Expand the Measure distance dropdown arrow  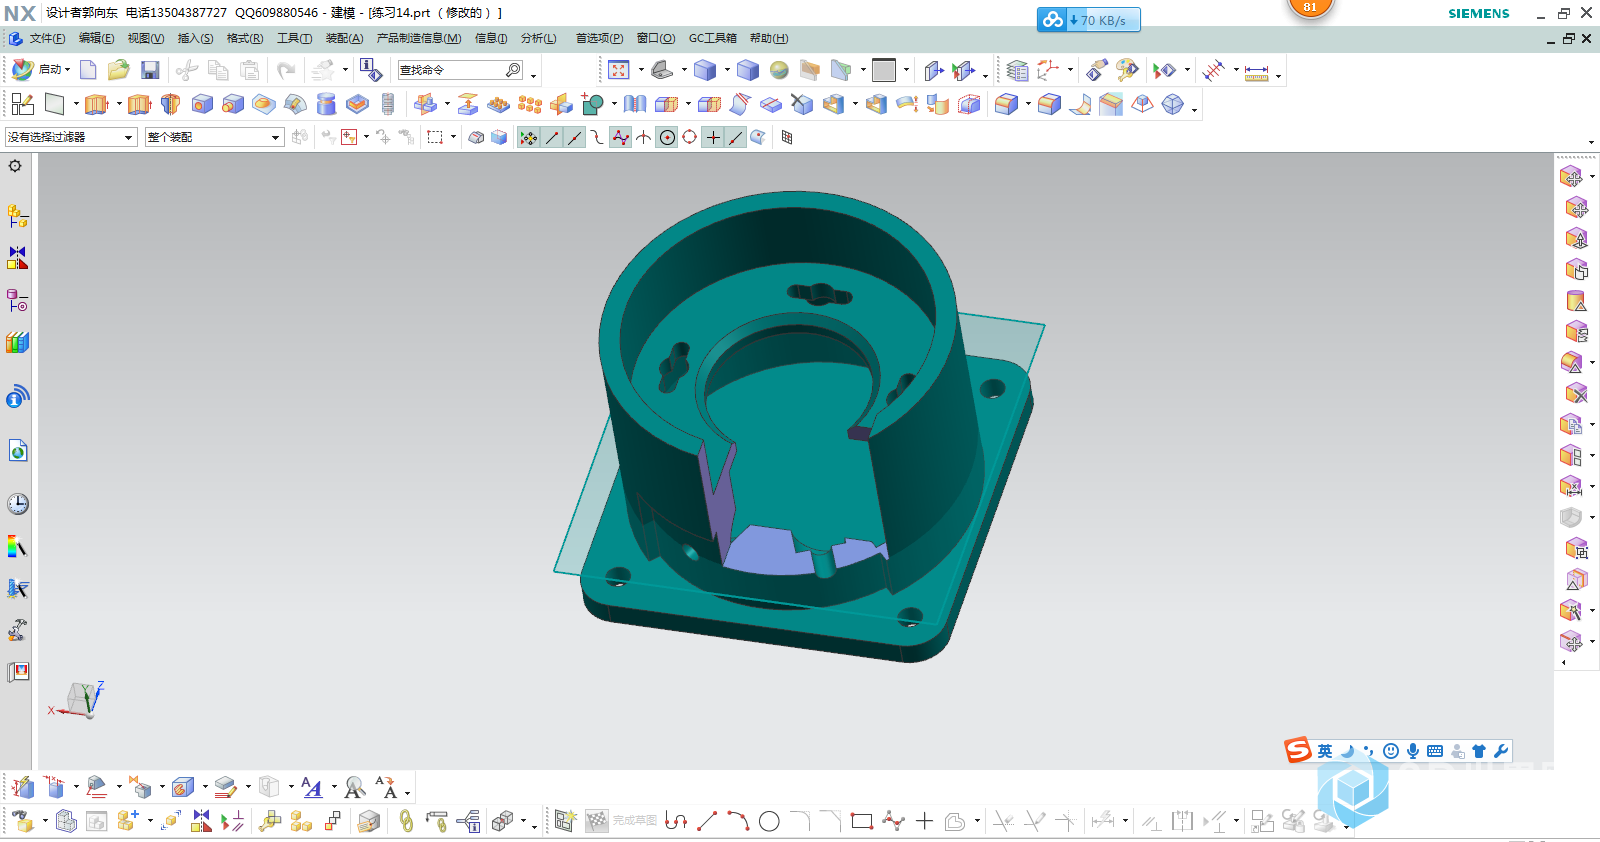pyautogui.click(x=1278, y=75)
